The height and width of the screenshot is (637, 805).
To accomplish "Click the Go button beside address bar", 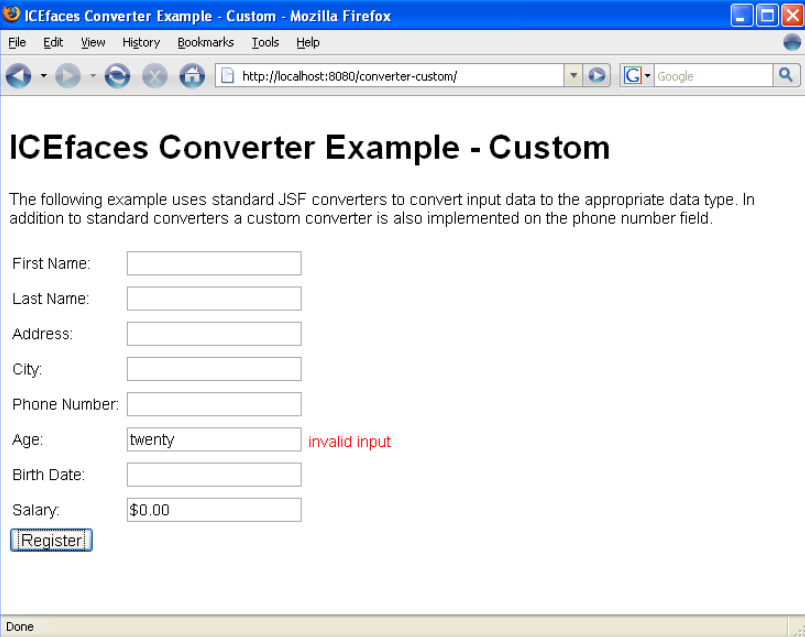I will click(x=597, y=76).
